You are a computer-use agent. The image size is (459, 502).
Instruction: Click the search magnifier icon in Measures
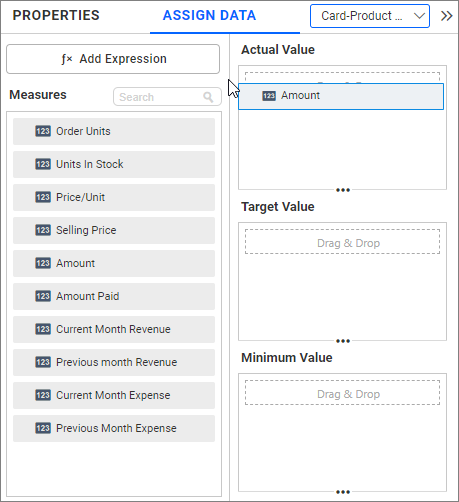[x=208, y=97]
